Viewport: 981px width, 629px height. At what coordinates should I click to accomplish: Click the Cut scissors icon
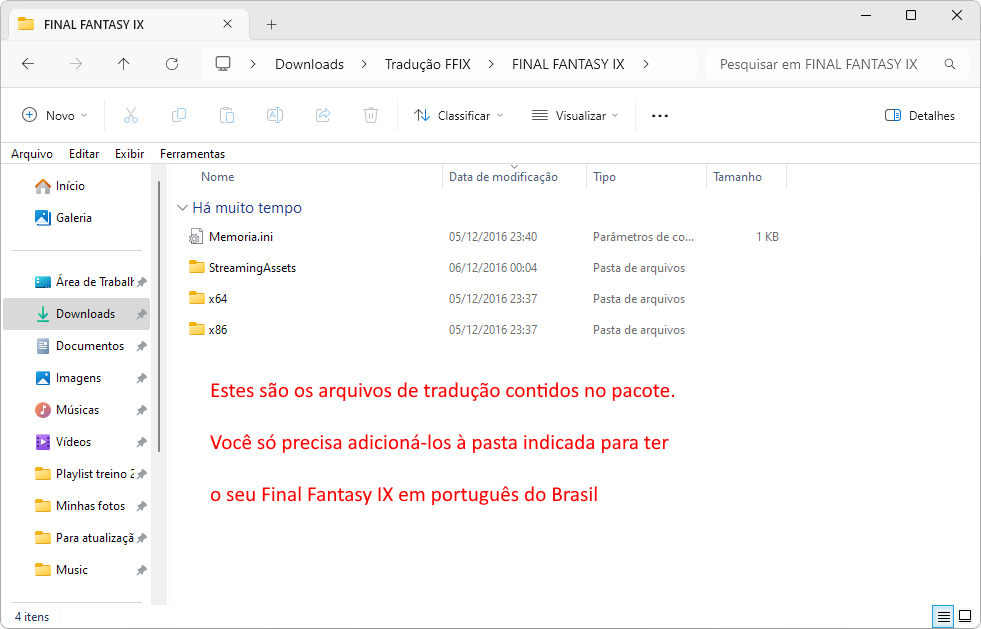tap(131, 115)
